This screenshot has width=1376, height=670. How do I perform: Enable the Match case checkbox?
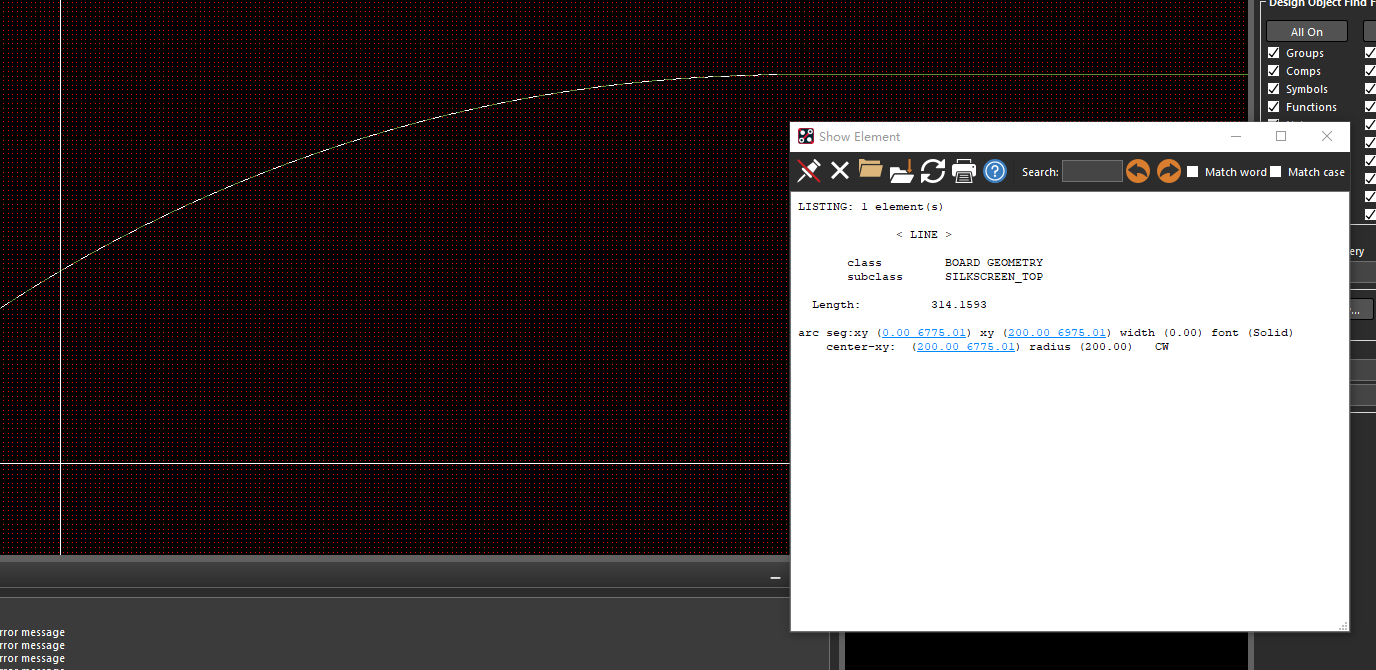point(1276,172)
